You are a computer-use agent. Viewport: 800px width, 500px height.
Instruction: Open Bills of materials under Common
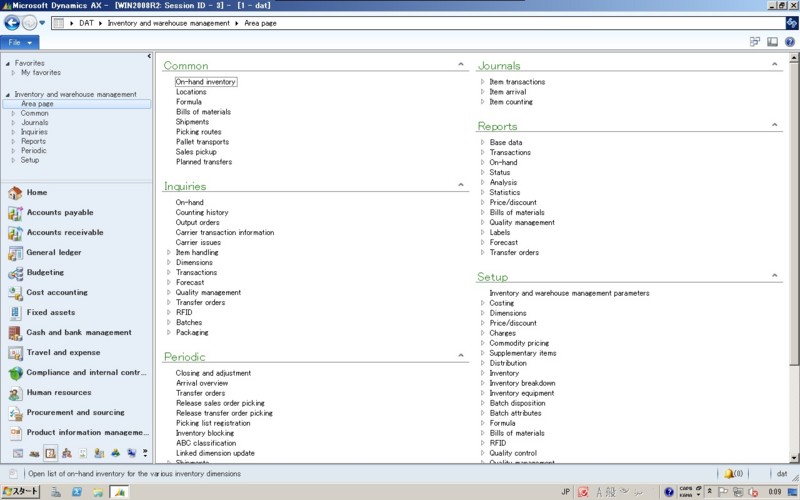[203, 112]
